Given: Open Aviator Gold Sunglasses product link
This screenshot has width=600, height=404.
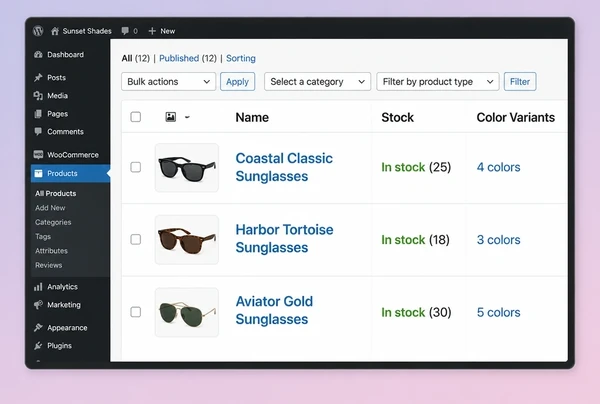Looking at the screenshot, I should point(274,310).
